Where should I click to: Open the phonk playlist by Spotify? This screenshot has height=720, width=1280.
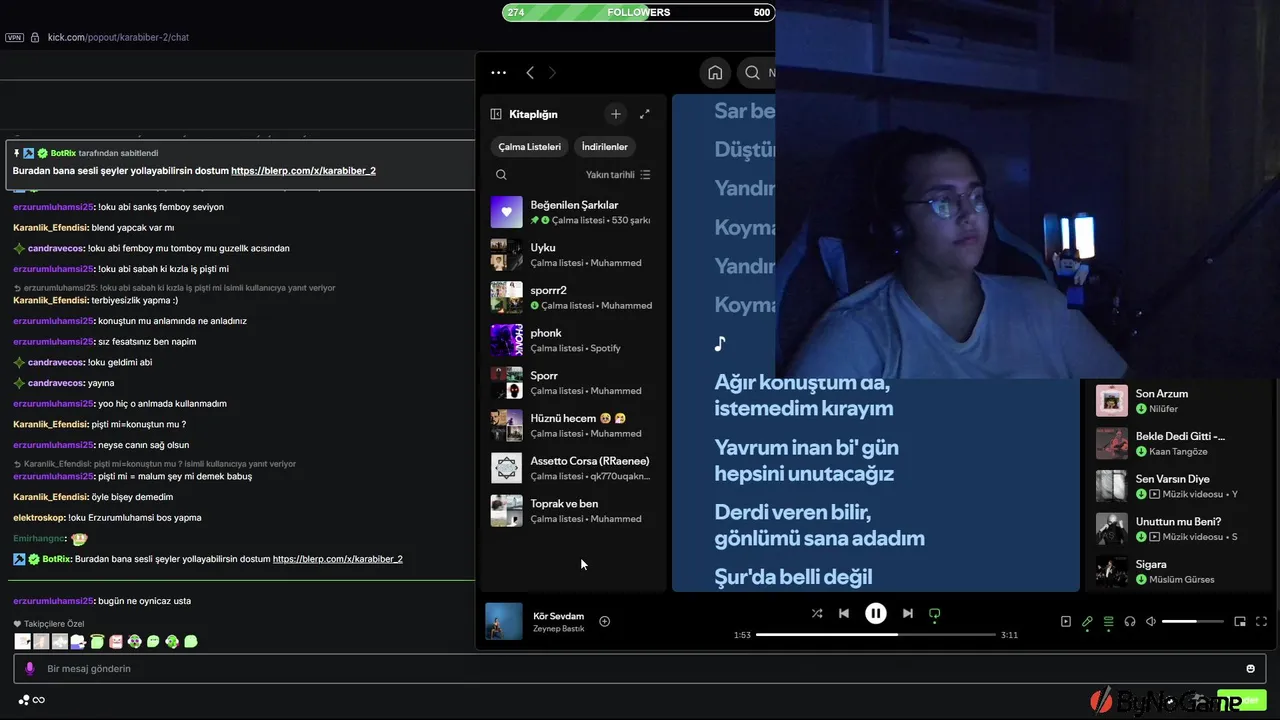coord(572,340)
